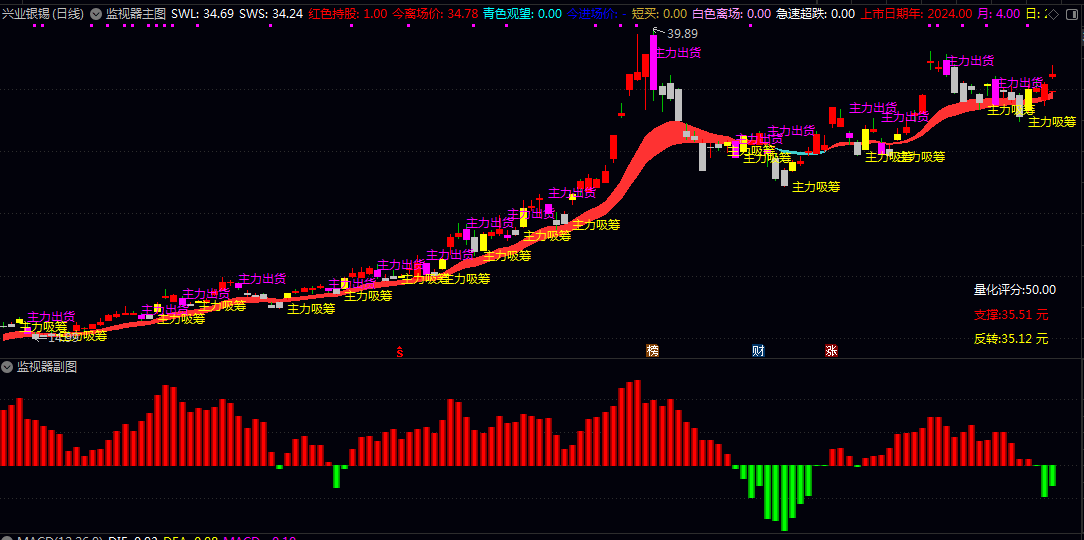Open the 监视器副图 indicator dropdown arrow
Viewport: 1084px width, 540px height.
(8, 367)
